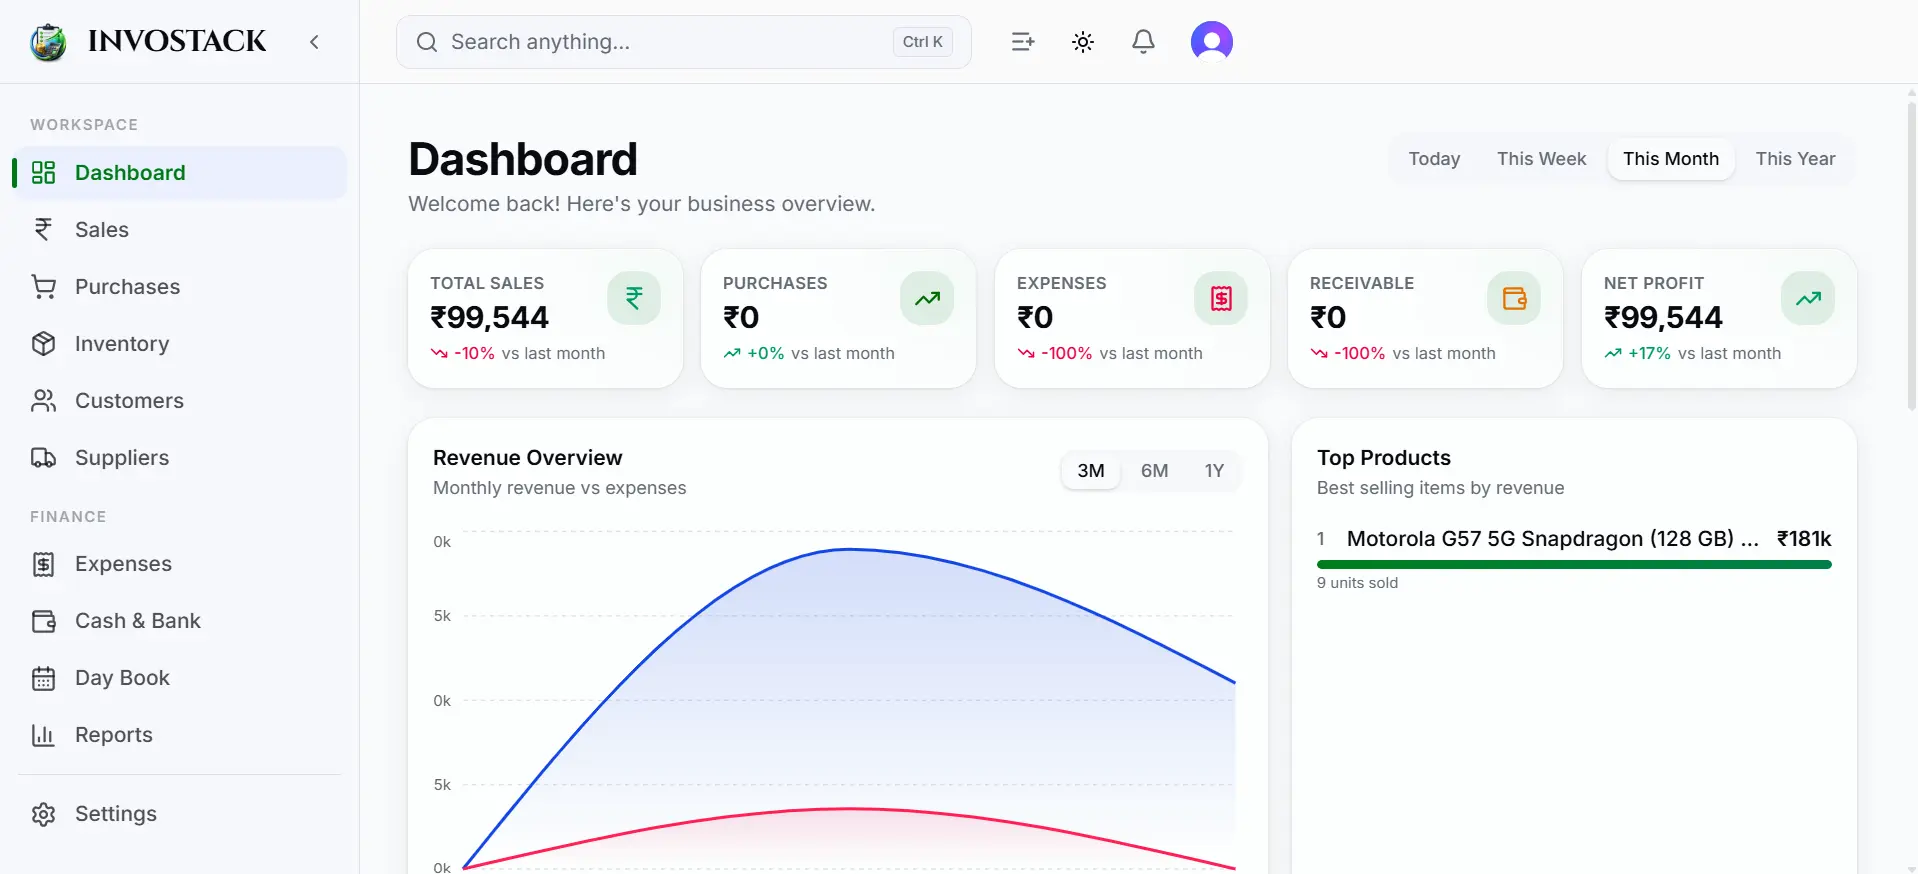
Task: Switch the period to Today
Action: click(1434, 159)
